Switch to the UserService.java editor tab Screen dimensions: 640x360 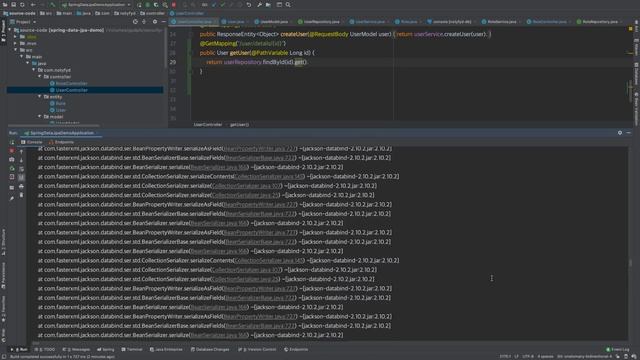(367, 22)
